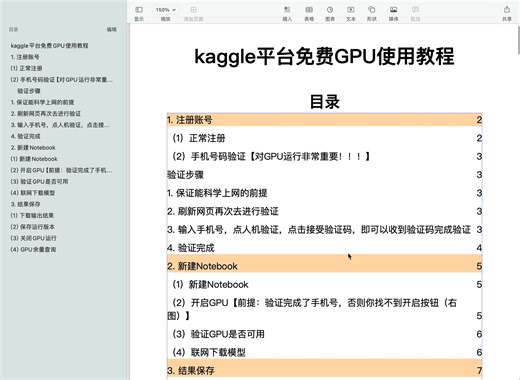520x380 pixels.
Task: Open the 媒体 media icon
Action: pos(394,10)
